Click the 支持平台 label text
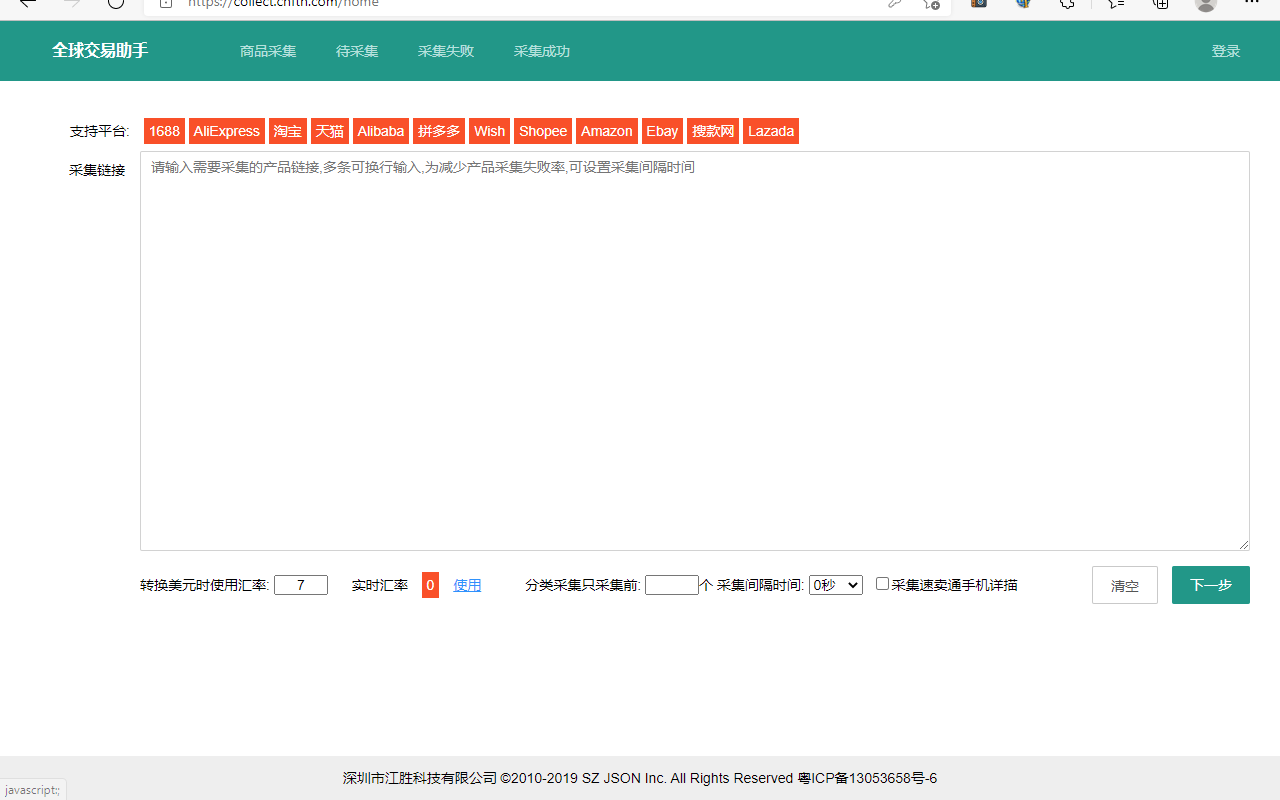The height and width of the screenshot is (800, 1280). point(99,131)
